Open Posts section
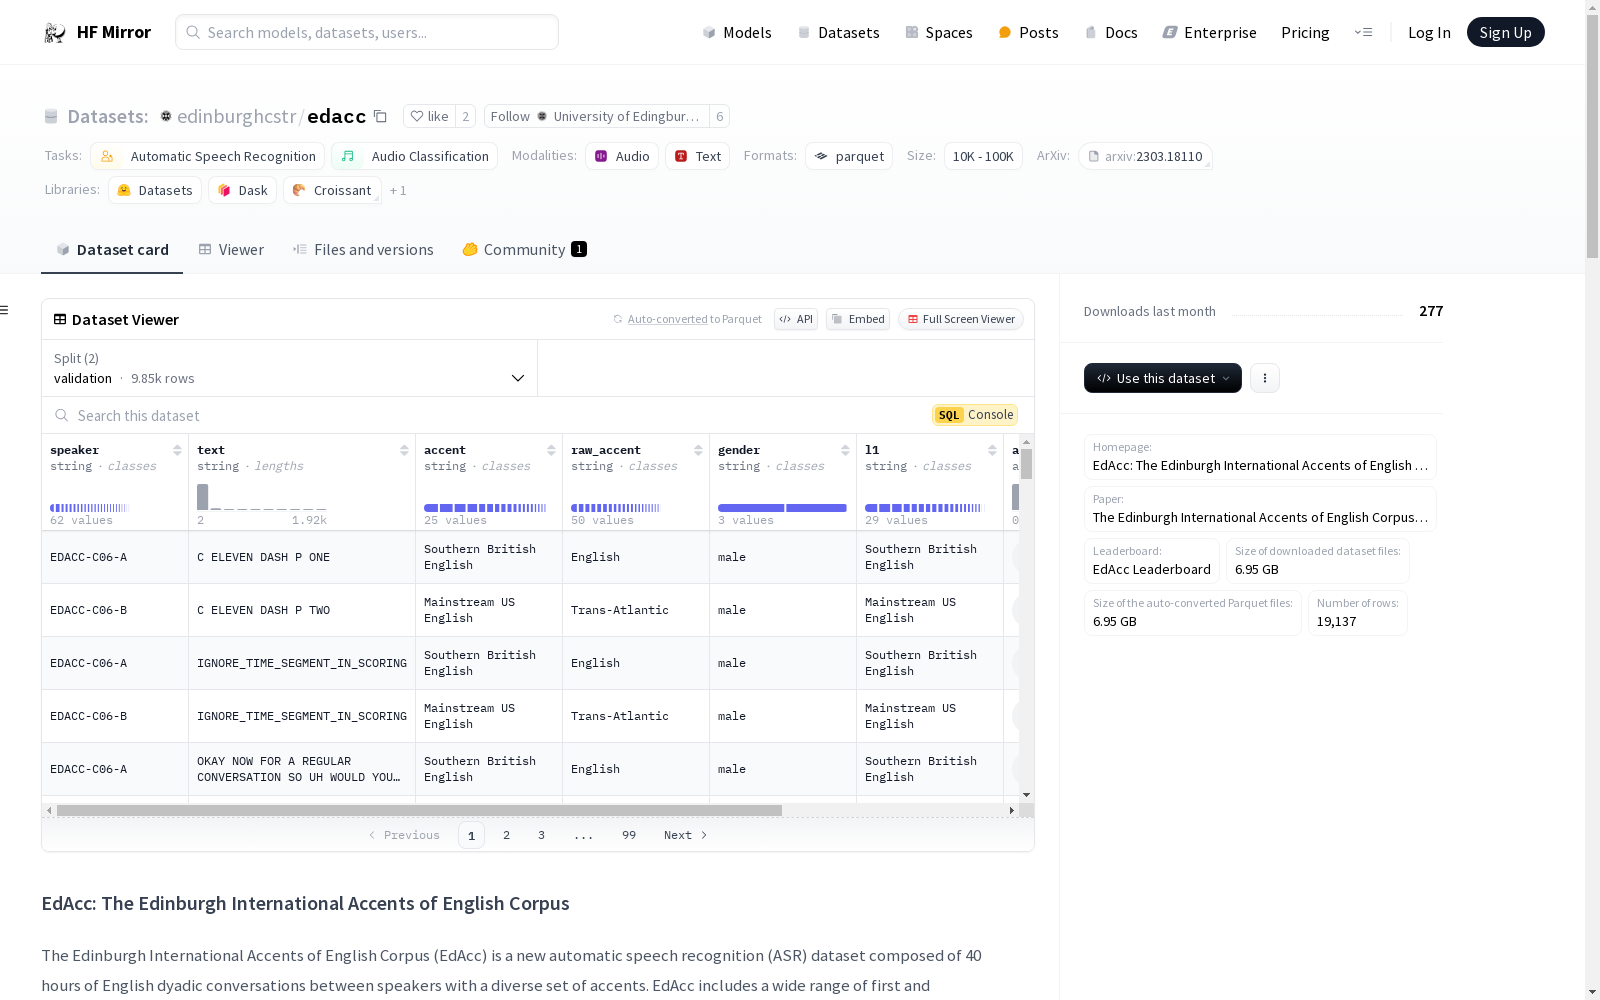 click(x=1028, y=32)
